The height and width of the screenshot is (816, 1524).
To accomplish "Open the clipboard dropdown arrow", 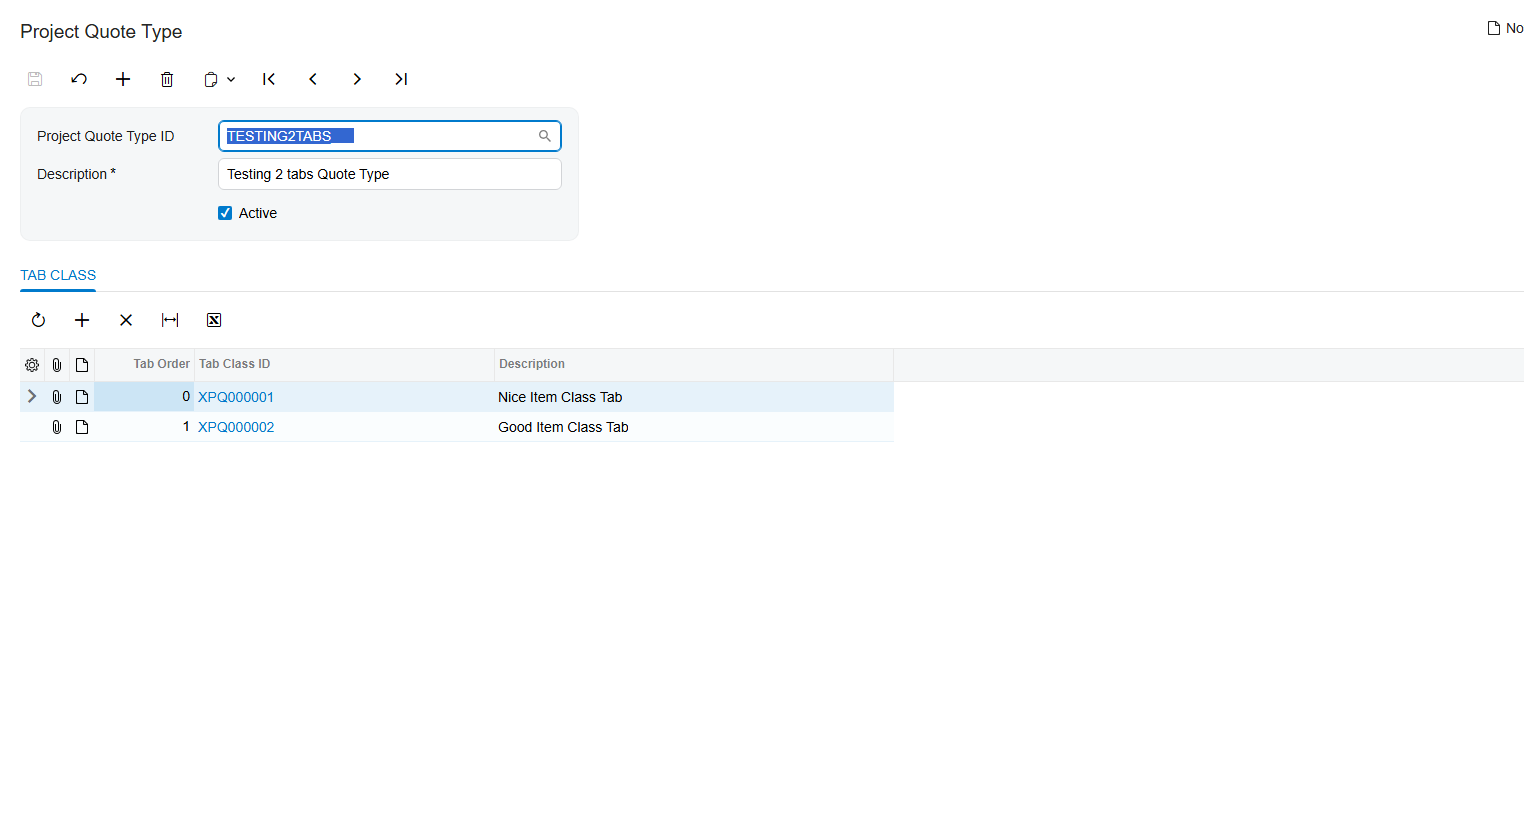I will pos(231,79).
